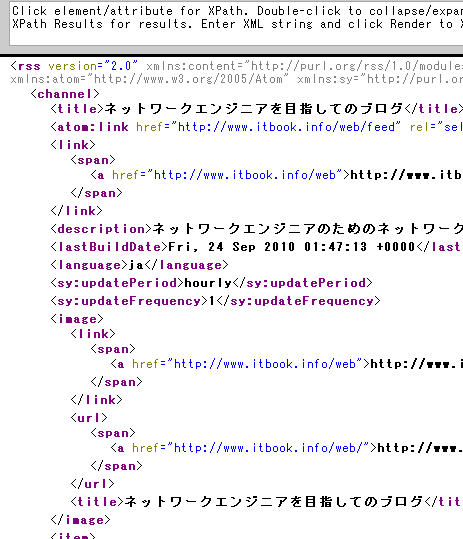Click the closing link tag under channel

(x=76, y=211)
